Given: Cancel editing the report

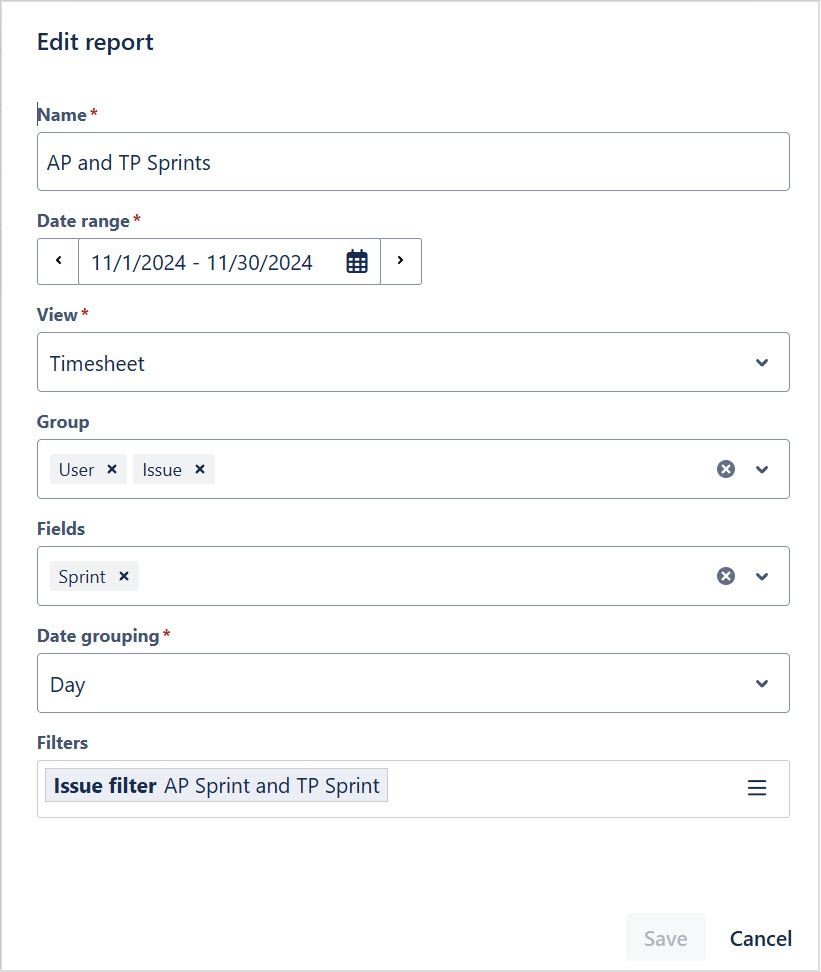Looking at the screenshot, I should point(760,938).
